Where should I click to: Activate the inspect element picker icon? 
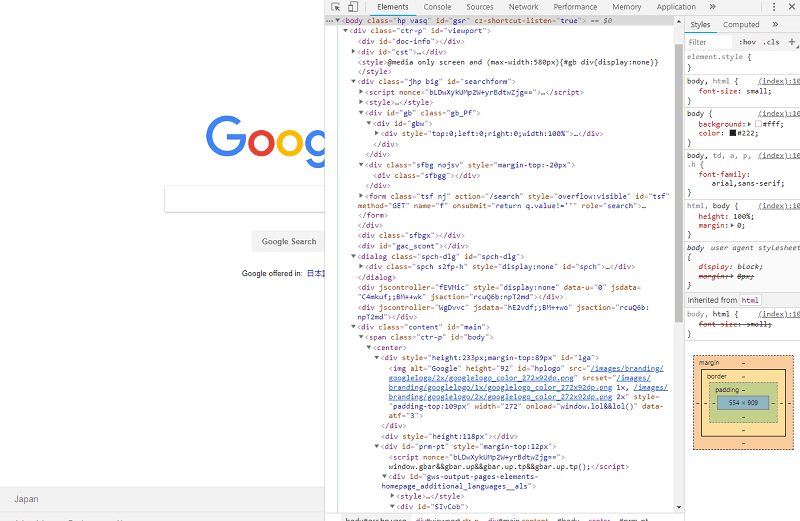pos(337,7)
